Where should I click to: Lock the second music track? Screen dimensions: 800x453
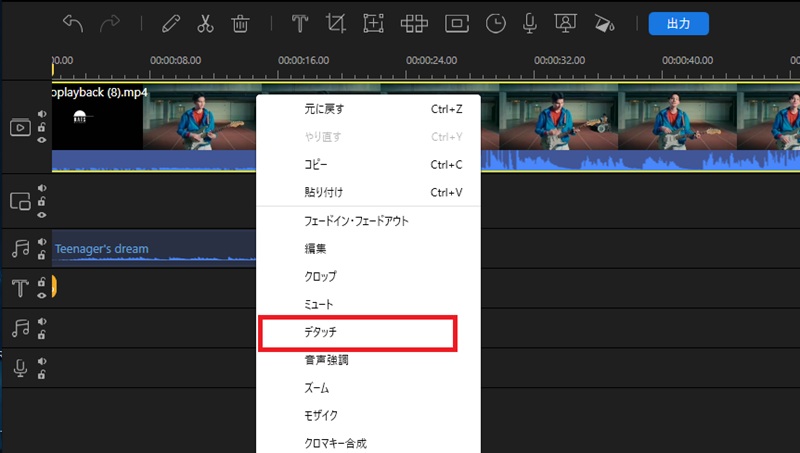(42, 335)
